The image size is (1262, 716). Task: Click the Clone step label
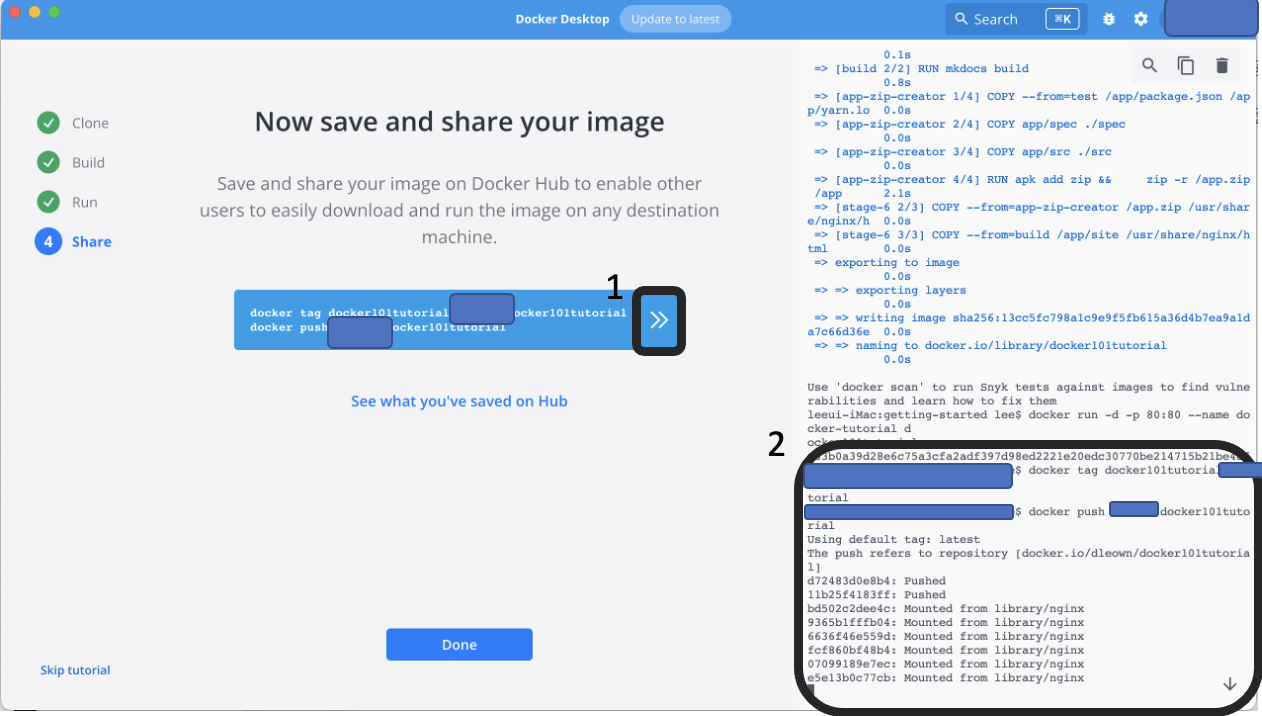coord(90,123)
